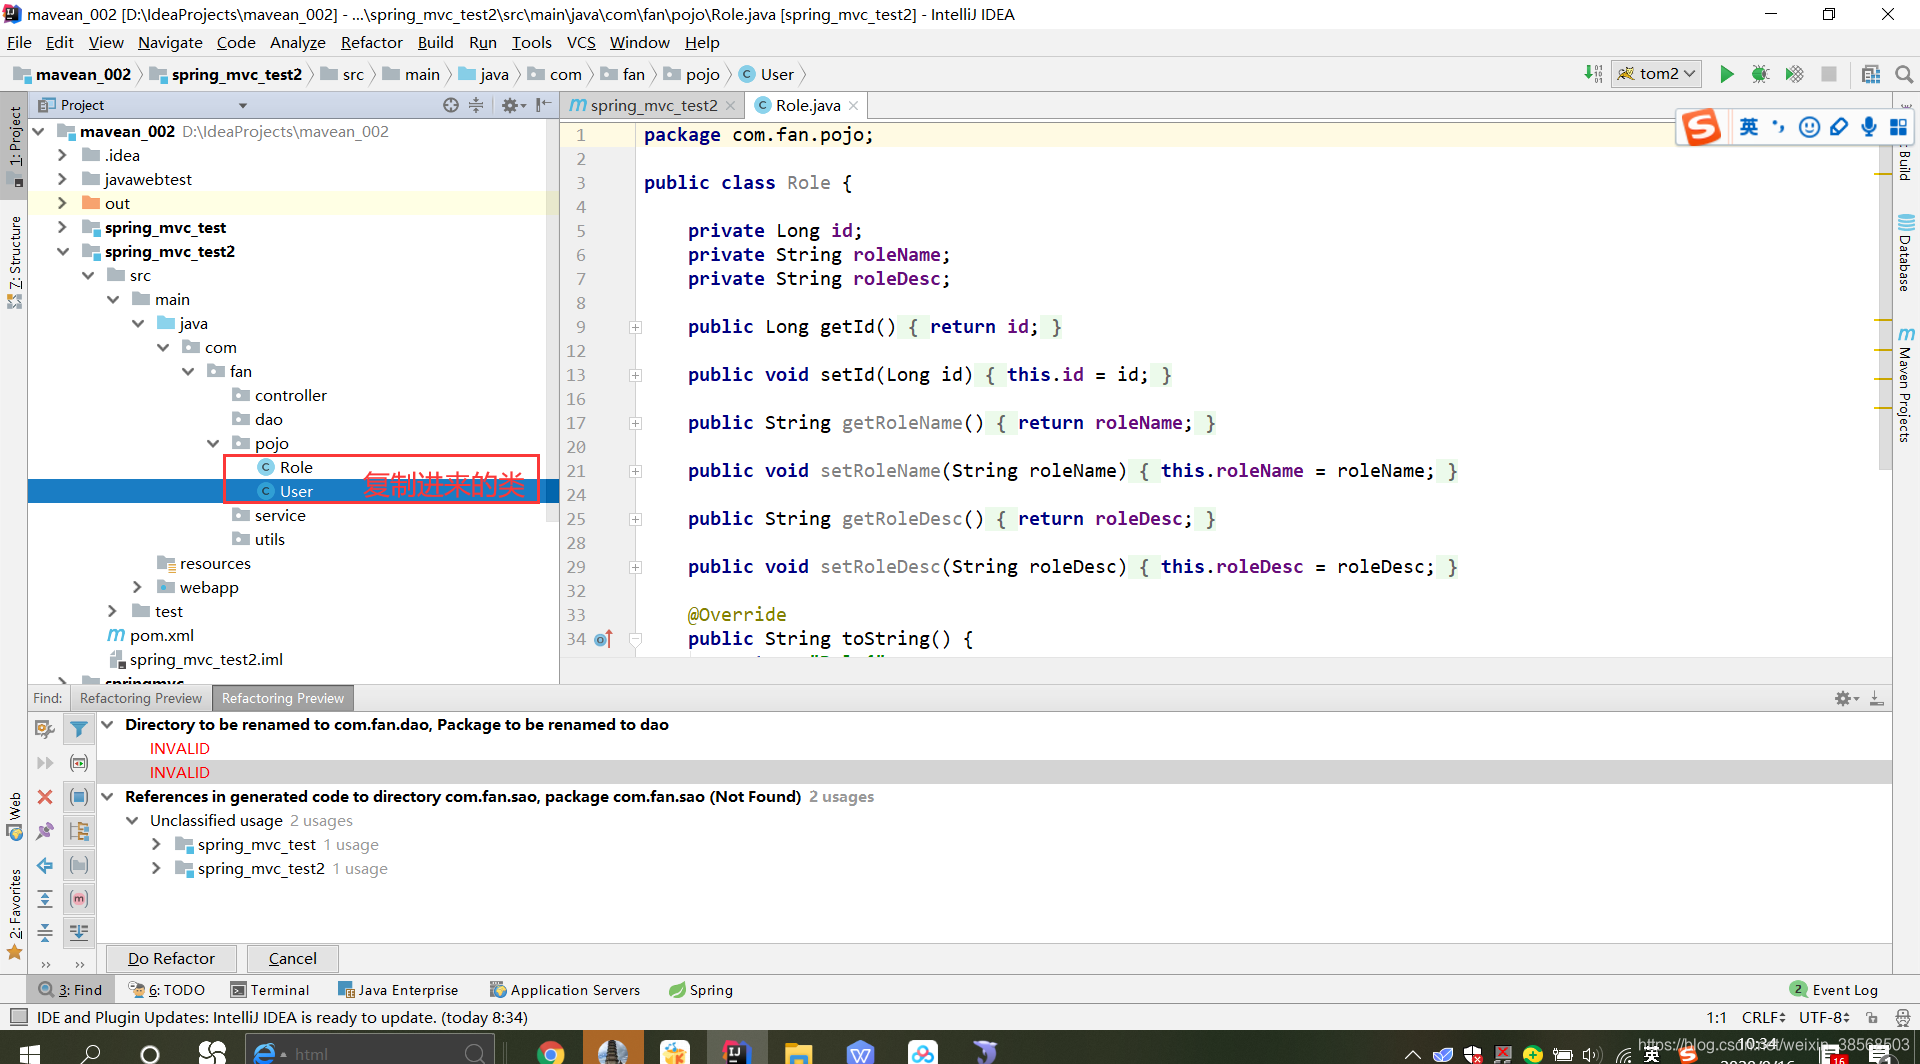Toggle the blue filter funnel in Find panel
The width and height of the screenshot is (1920, 1064).
tap(79, 729)
